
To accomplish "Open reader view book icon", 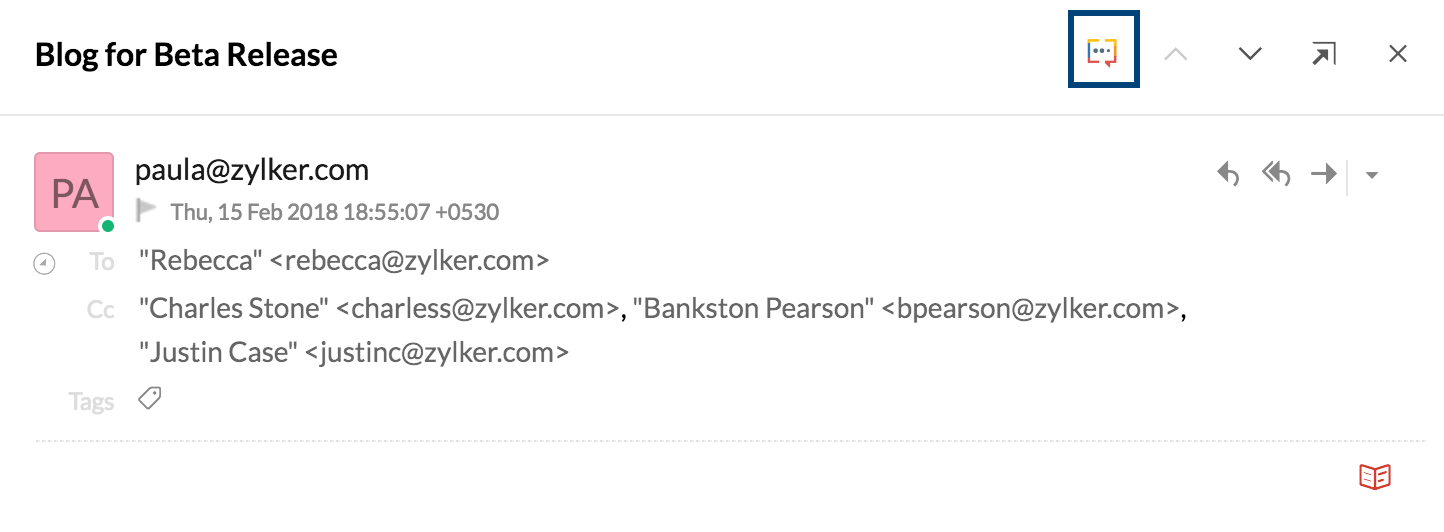I will [x=1375, y=477].
